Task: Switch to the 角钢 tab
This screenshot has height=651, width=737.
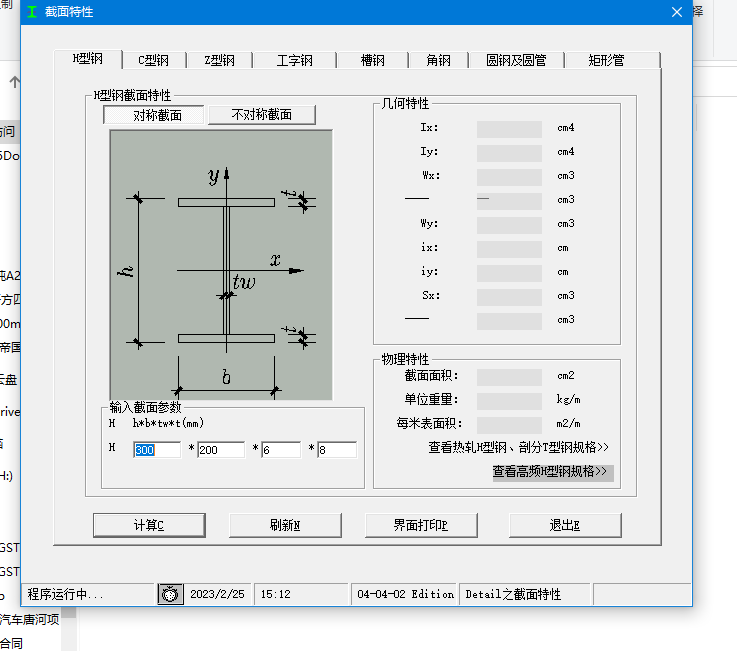Action: click(438, 60)
